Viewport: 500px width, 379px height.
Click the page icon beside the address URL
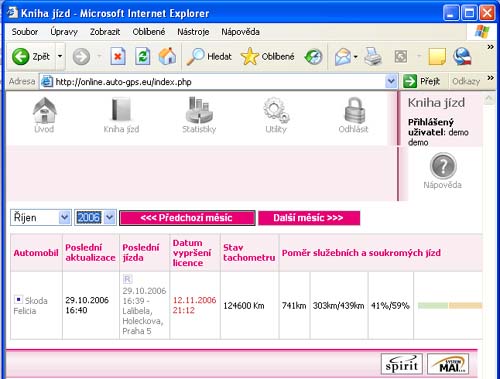click(47, 82)
